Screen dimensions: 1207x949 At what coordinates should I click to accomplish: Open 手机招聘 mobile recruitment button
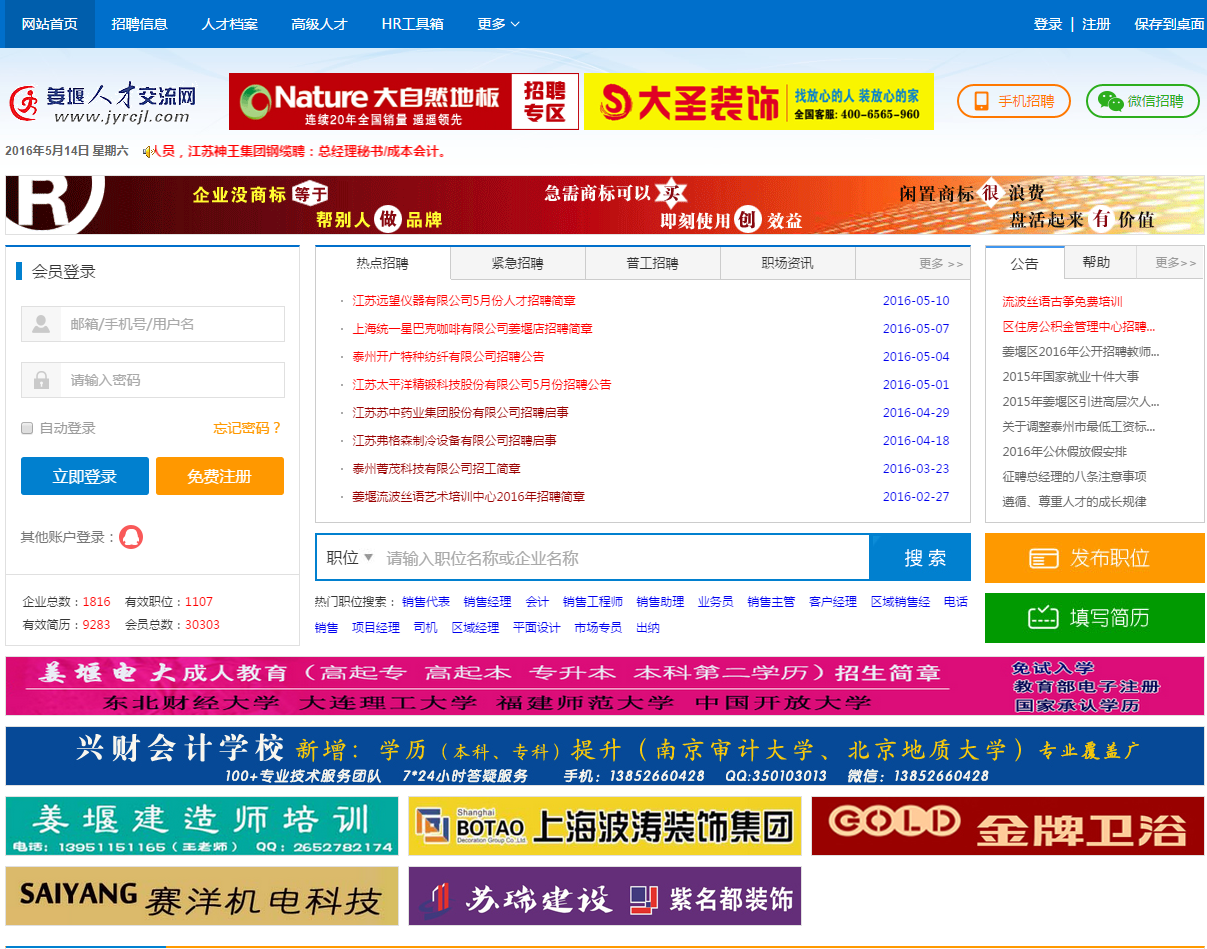(1014, 101)
